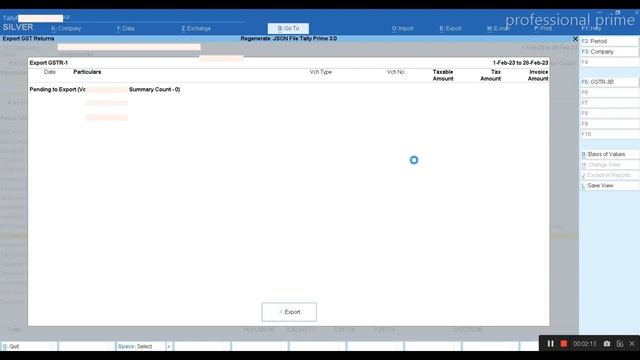This screenshot has height=360, width=640.
Task: Open the Export top menu
Action: (450, 29)
